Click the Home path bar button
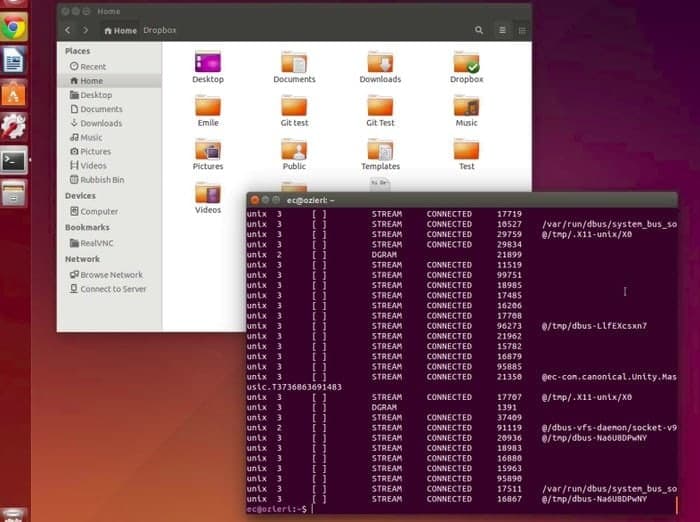Screen dimensions: 700x522 [x=120, y=30]
